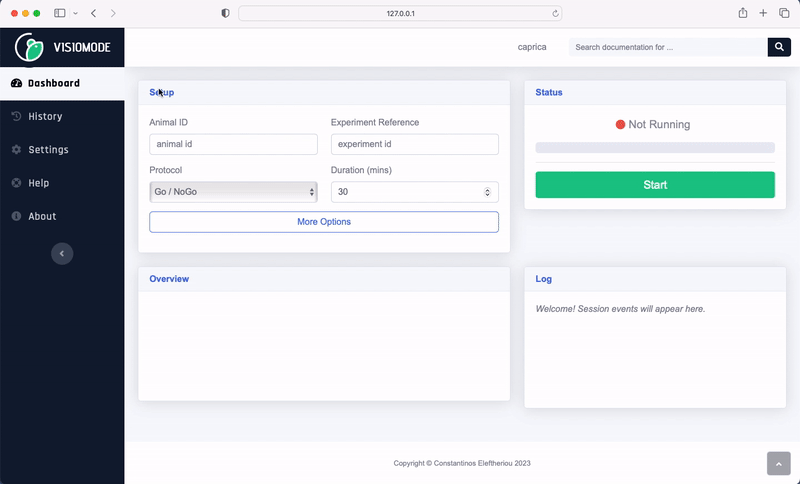Show Safari tab overview icon
The width and height of the screenshot is (800, 484).
click(x=784, y=13)
